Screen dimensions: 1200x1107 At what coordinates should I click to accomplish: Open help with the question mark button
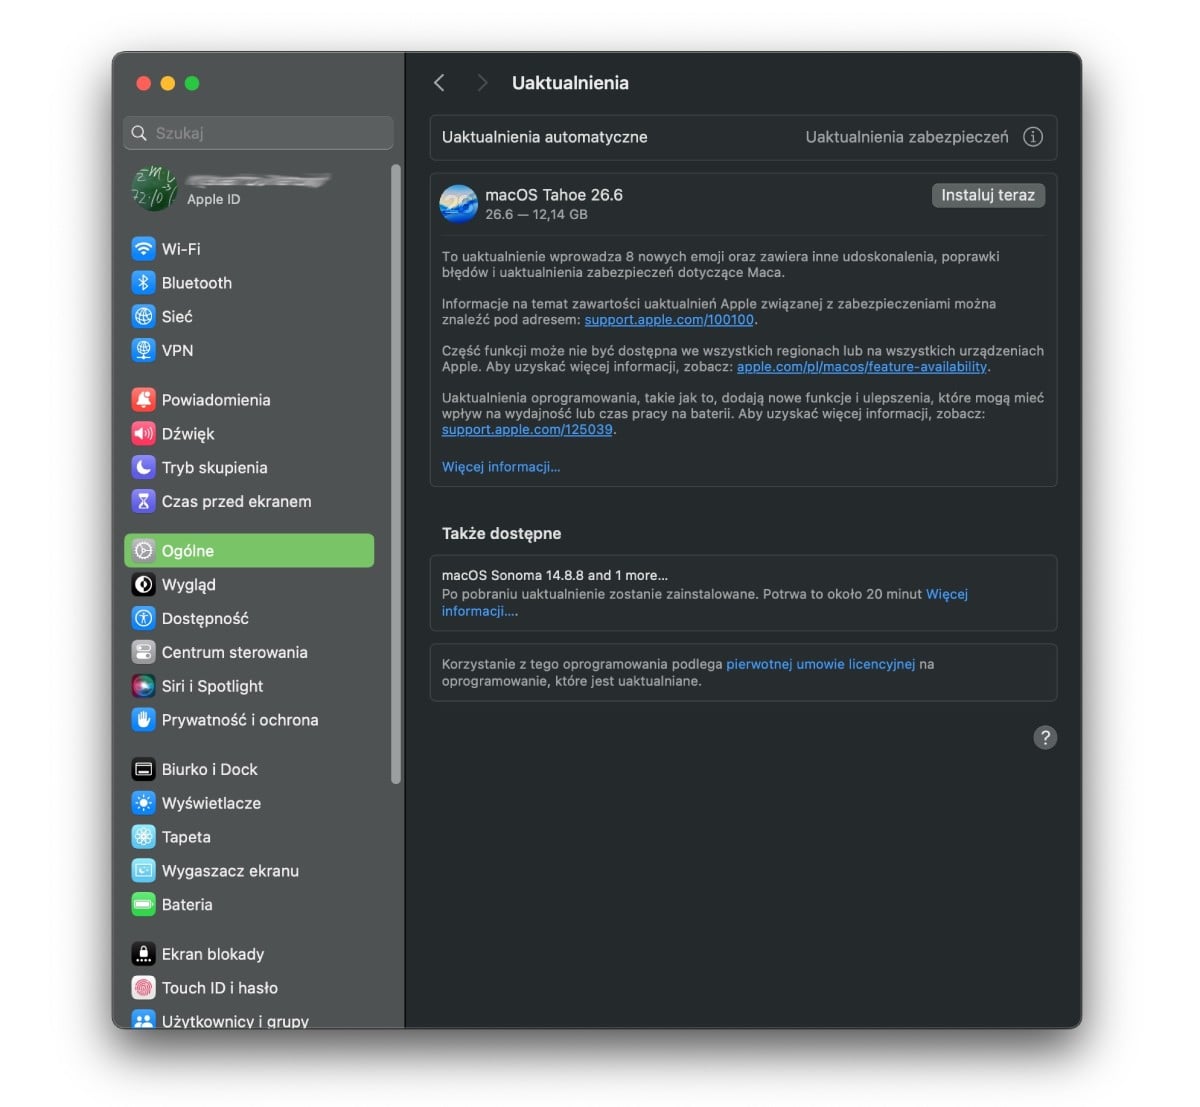(1045, 738)
